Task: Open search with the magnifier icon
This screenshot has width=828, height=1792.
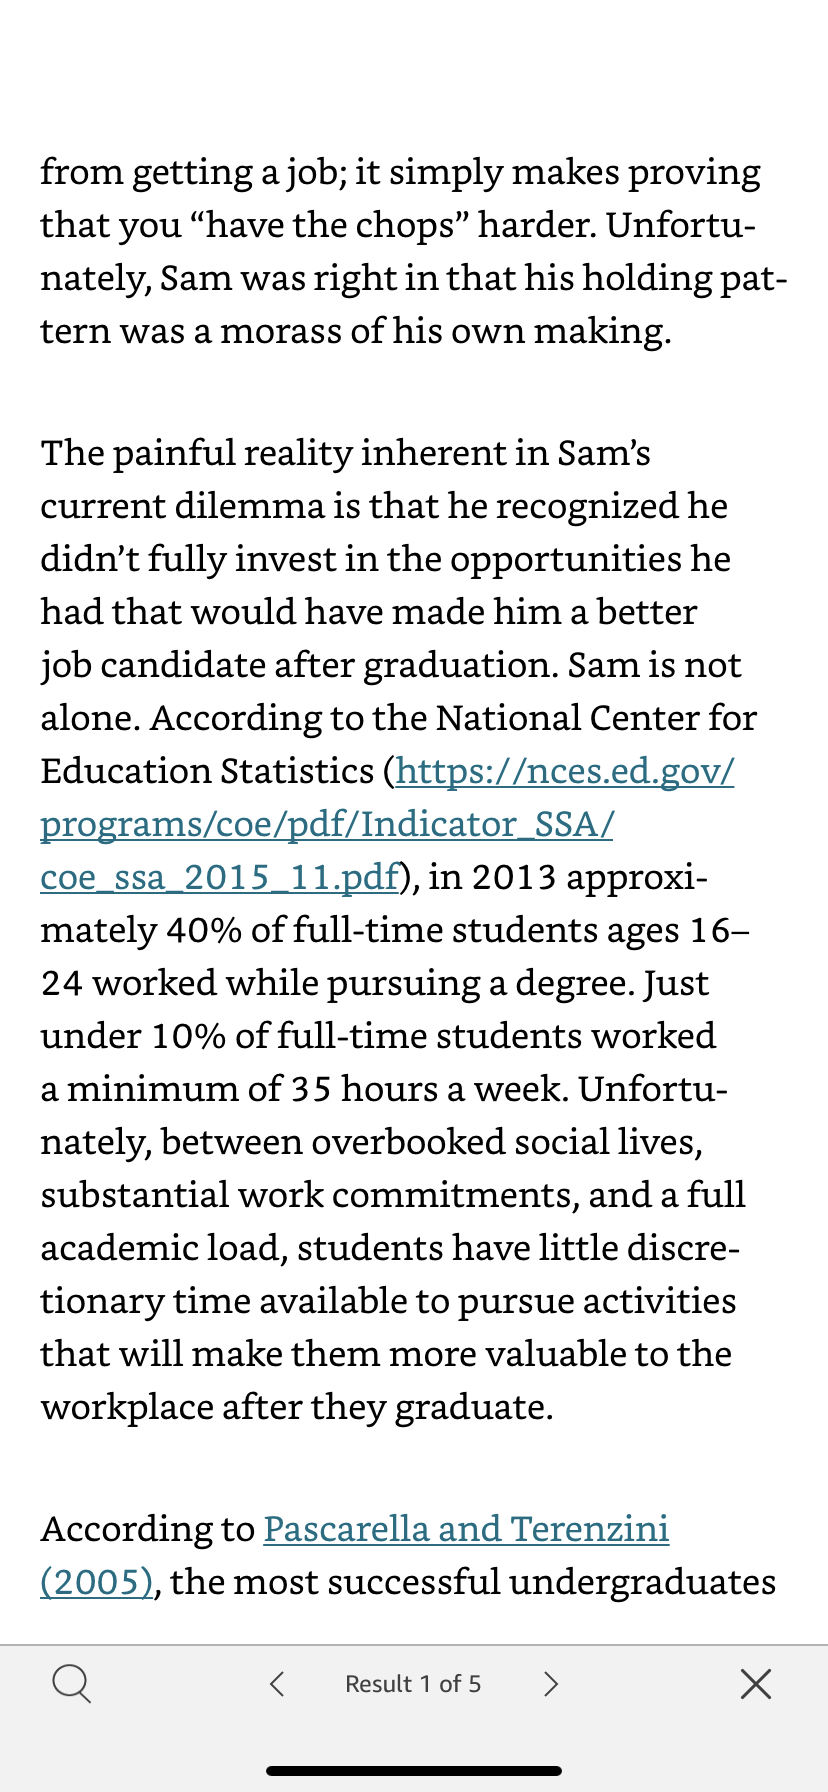Action: 71,1684
